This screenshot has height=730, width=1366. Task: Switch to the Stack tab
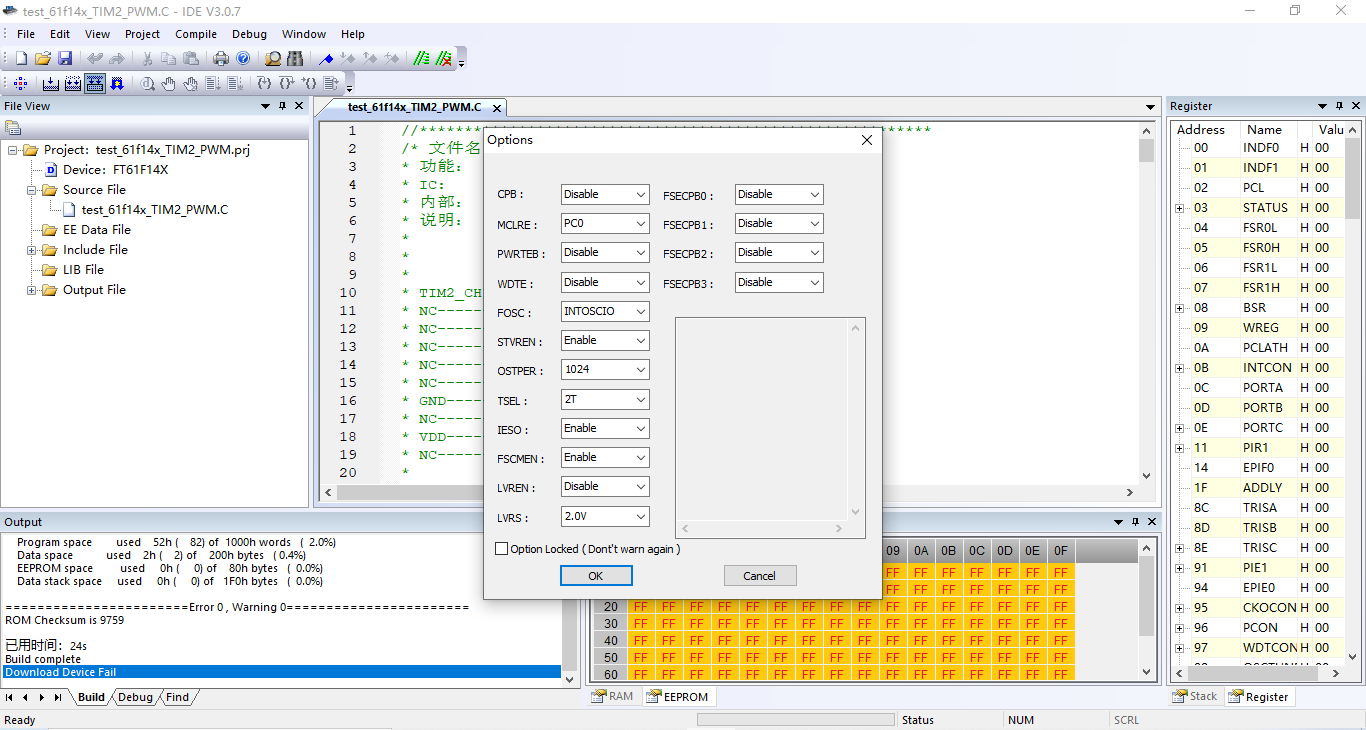[1195, 696]
